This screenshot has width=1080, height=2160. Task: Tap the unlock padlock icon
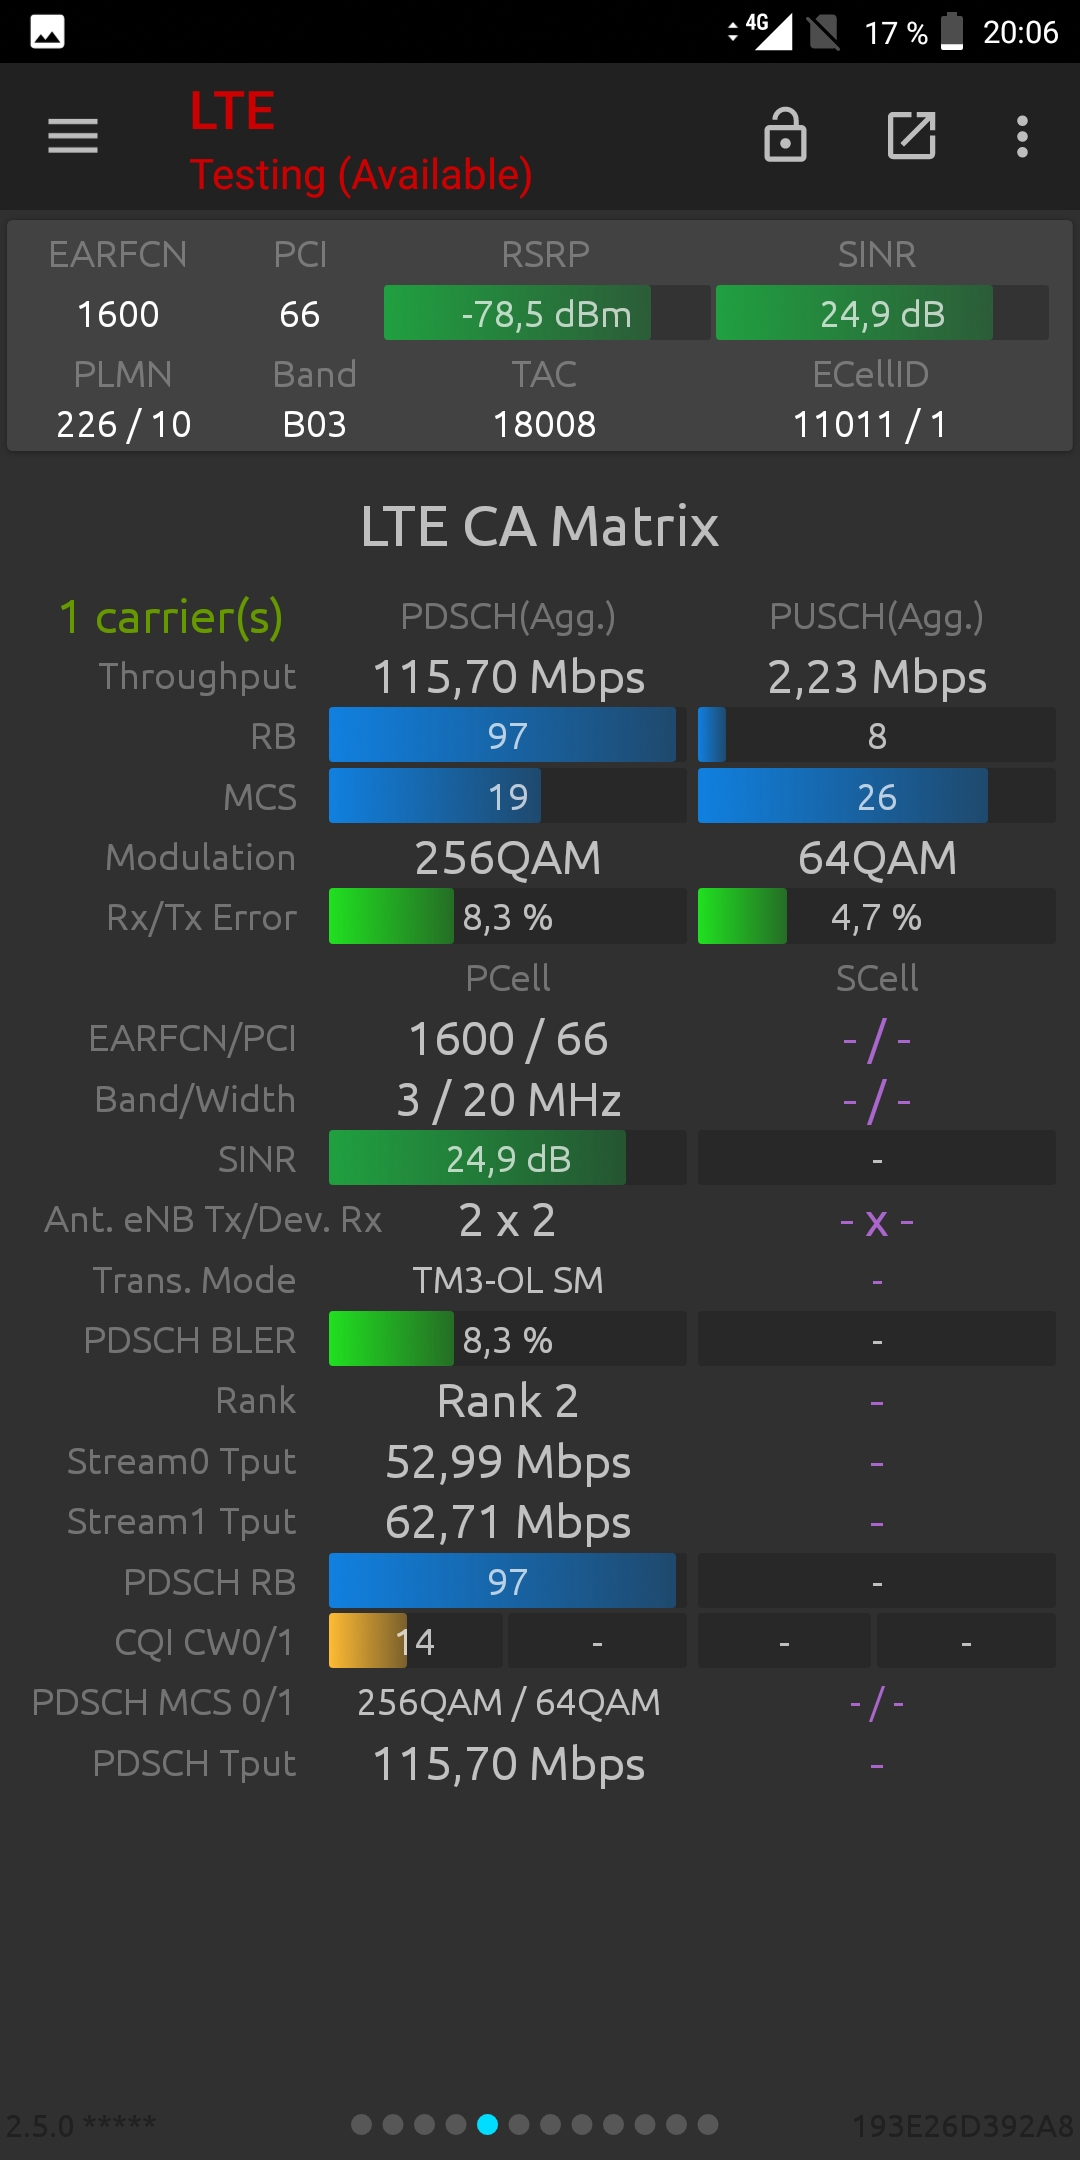[785, 135]
